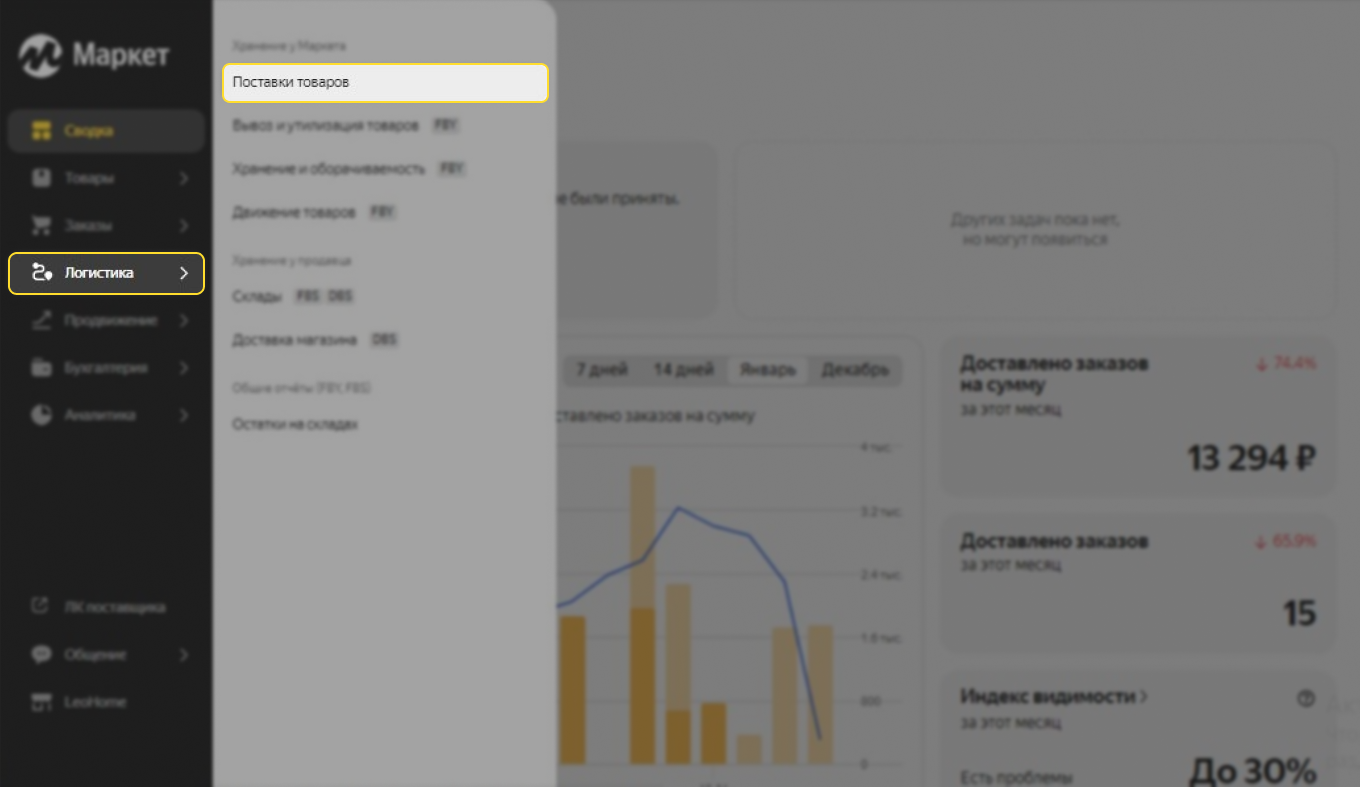The height and width of the screenshot is (787, 1360).
Task: Click the Других задач пока нет message
Action: click(x=1035, y=230)
